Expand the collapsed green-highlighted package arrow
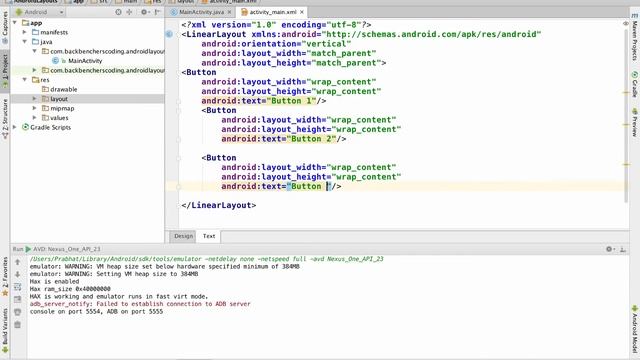640x360 pixels. click(x=35, y=70)
